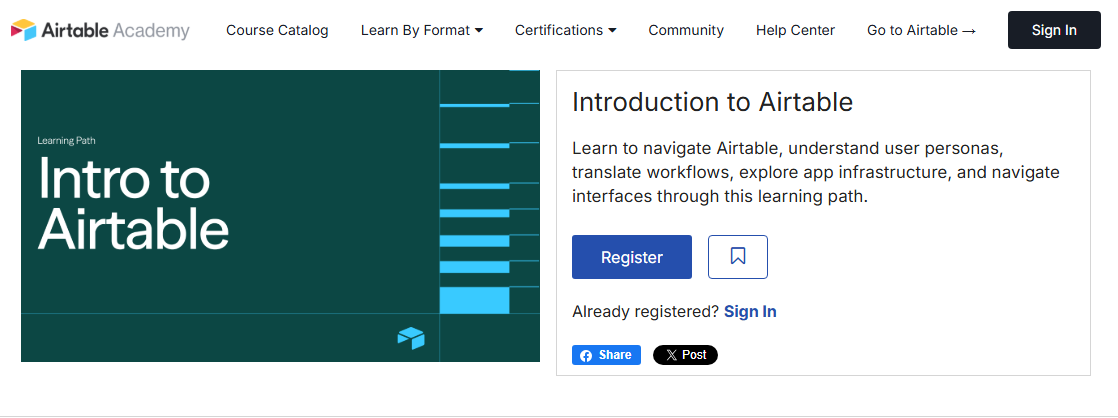Expand the Certifications menu
Image resolution: width=1118 pixels, height=418 pixels.
(566, 31)
